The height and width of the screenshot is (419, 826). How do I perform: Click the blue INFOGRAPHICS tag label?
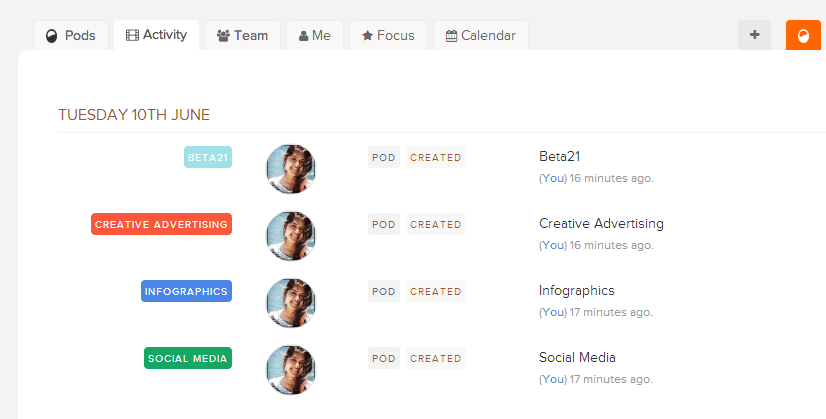187,291
